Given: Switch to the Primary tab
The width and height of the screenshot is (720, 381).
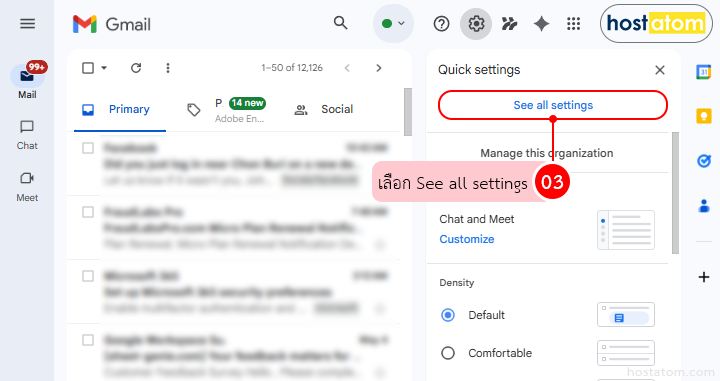Looking at the screenshot, I should (120, 109).
